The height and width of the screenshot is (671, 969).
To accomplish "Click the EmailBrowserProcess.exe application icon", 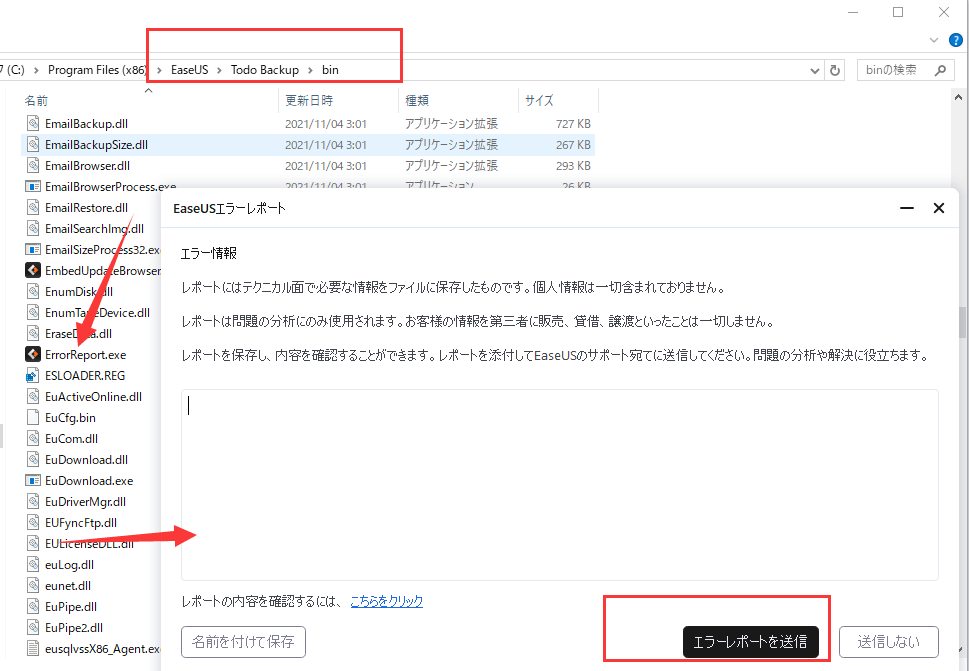I will pos(33,187).
